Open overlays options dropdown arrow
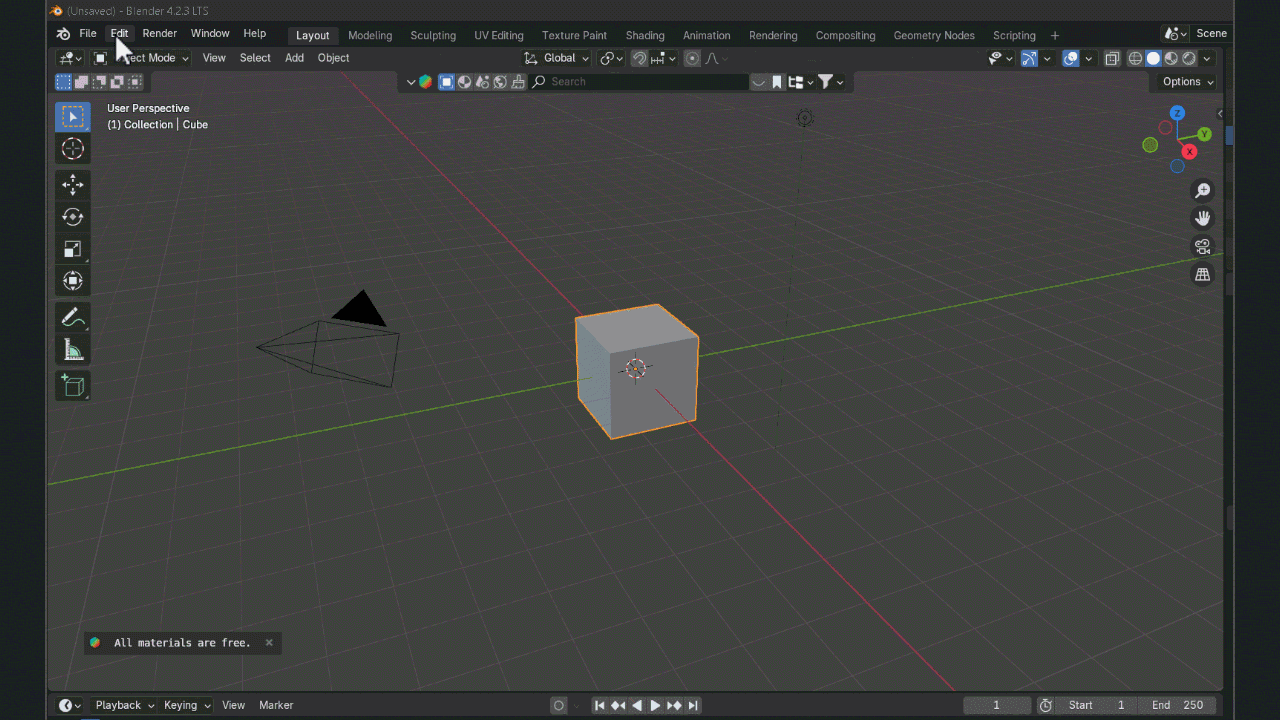The image size is (1280, 720). pos(1089,58)
